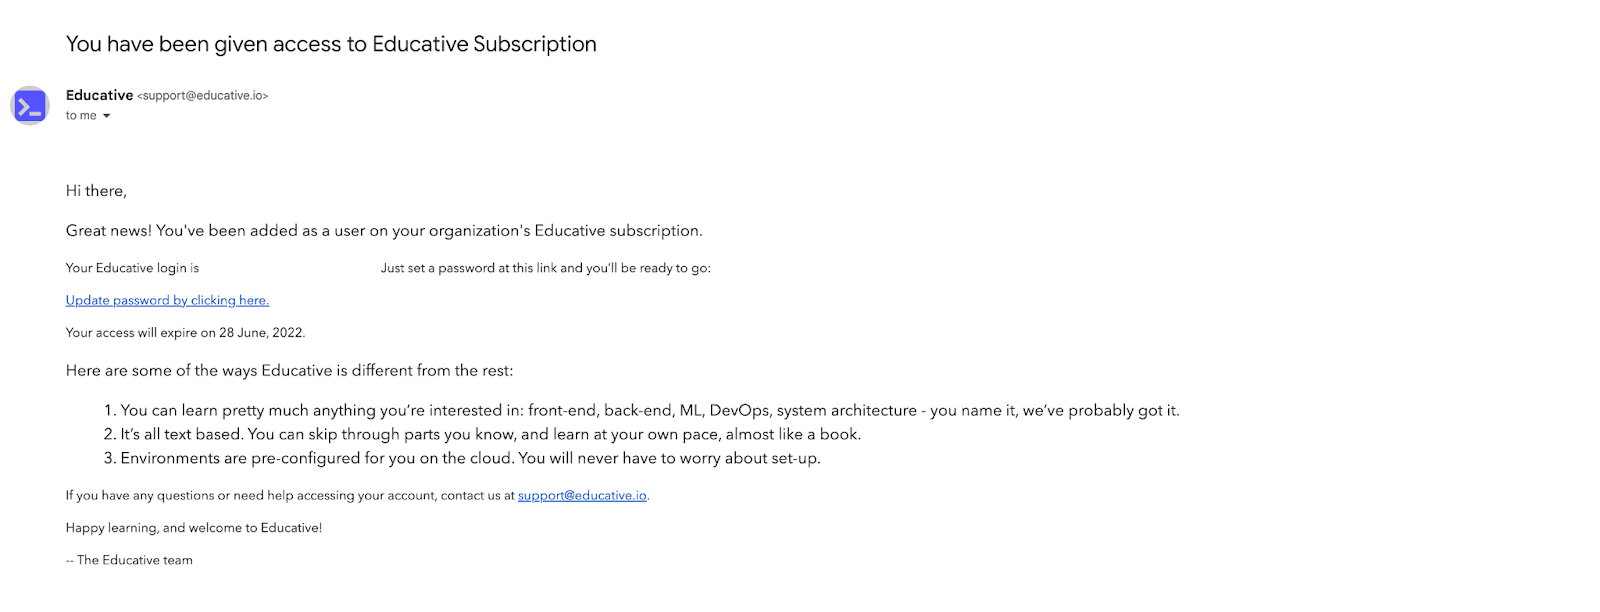Click the Educative sender avatar icon
Screen dimensions: 1600x612
pos(30,105)
